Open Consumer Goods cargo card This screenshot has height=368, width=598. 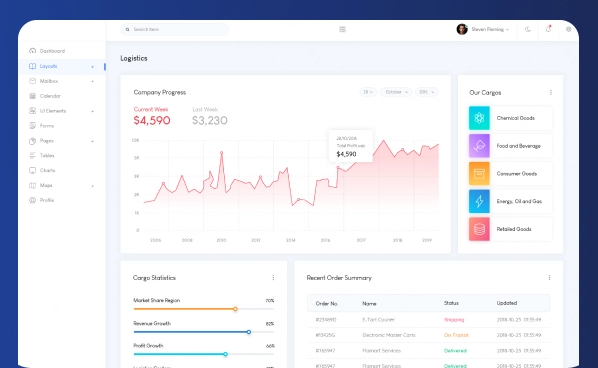coord(511,174)
